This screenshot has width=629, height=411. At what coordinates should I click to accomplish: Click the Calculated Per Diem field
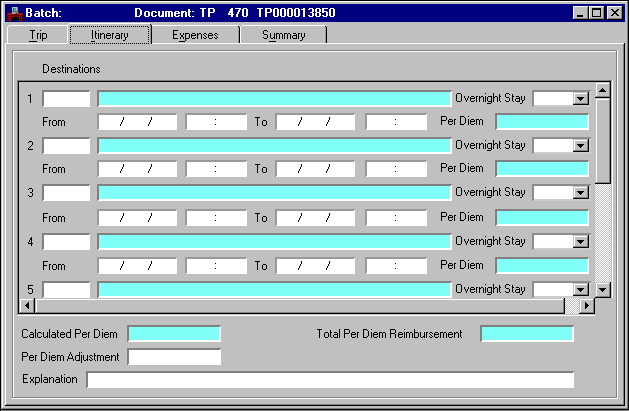(x=174, y=334)
